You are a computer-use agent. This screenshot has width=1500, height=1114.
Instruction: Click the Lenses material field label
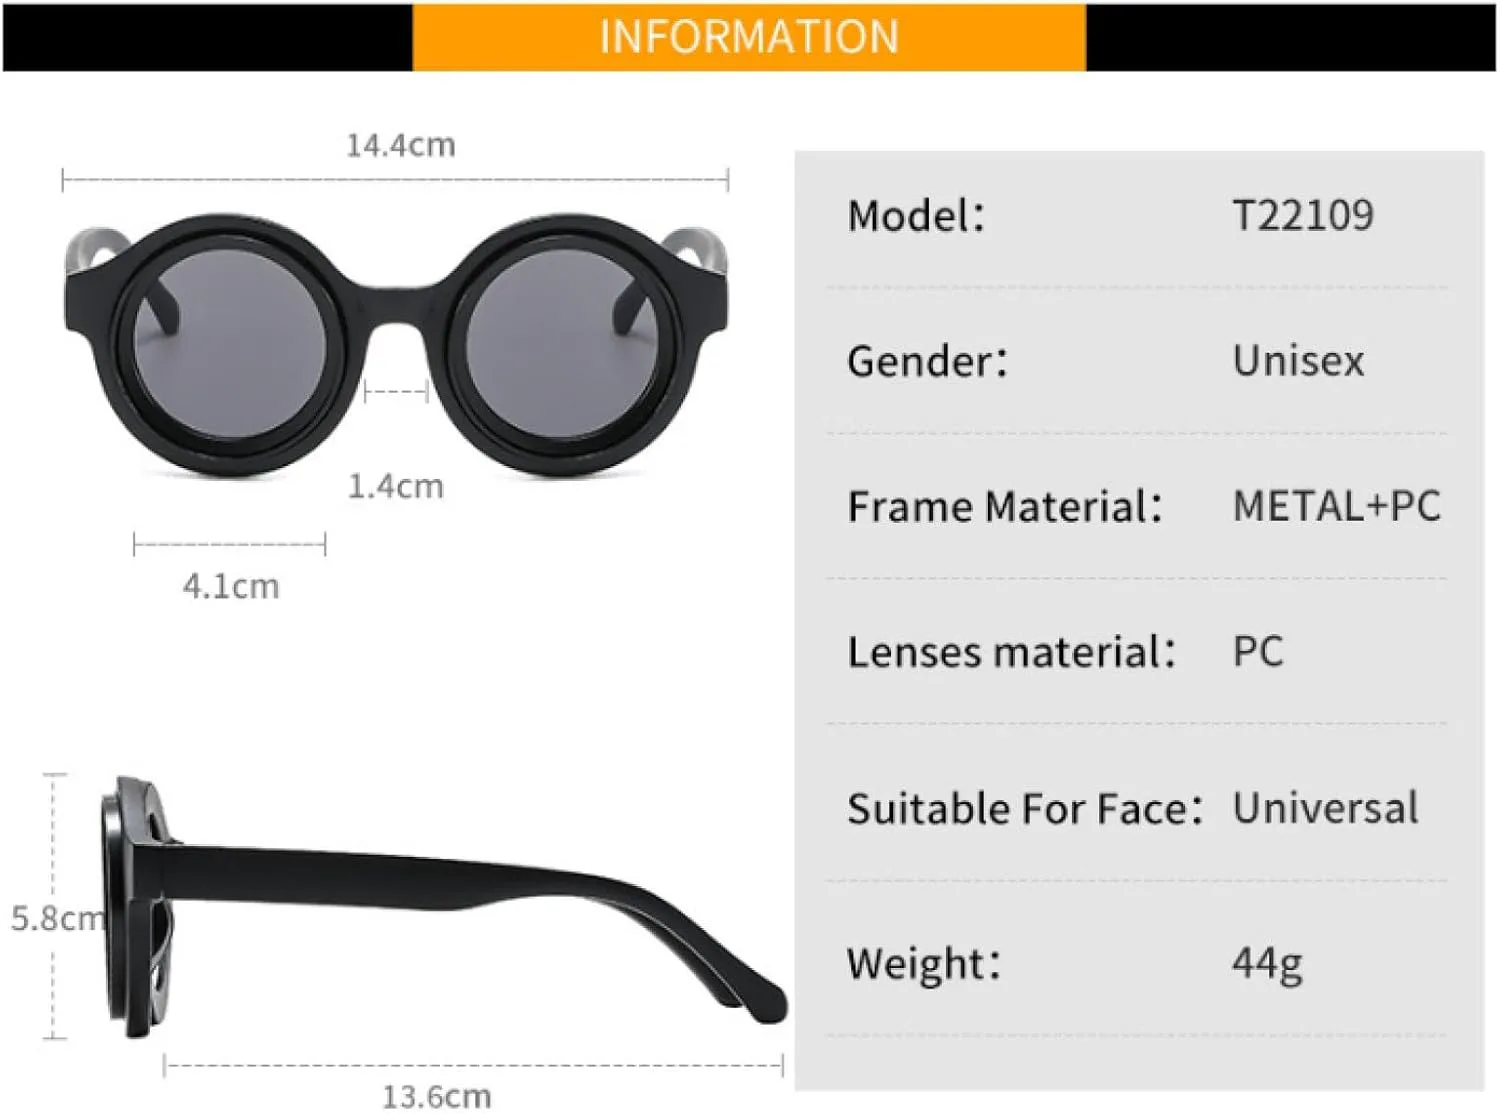pos(1011,653)
